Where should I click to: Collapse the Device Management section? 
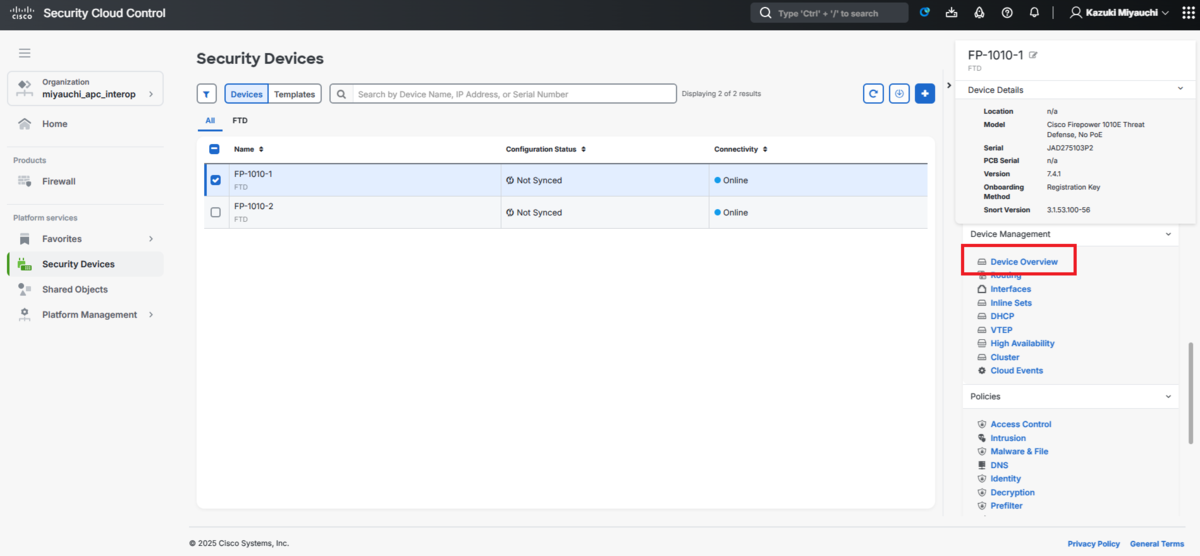(x=1168, y=234)
